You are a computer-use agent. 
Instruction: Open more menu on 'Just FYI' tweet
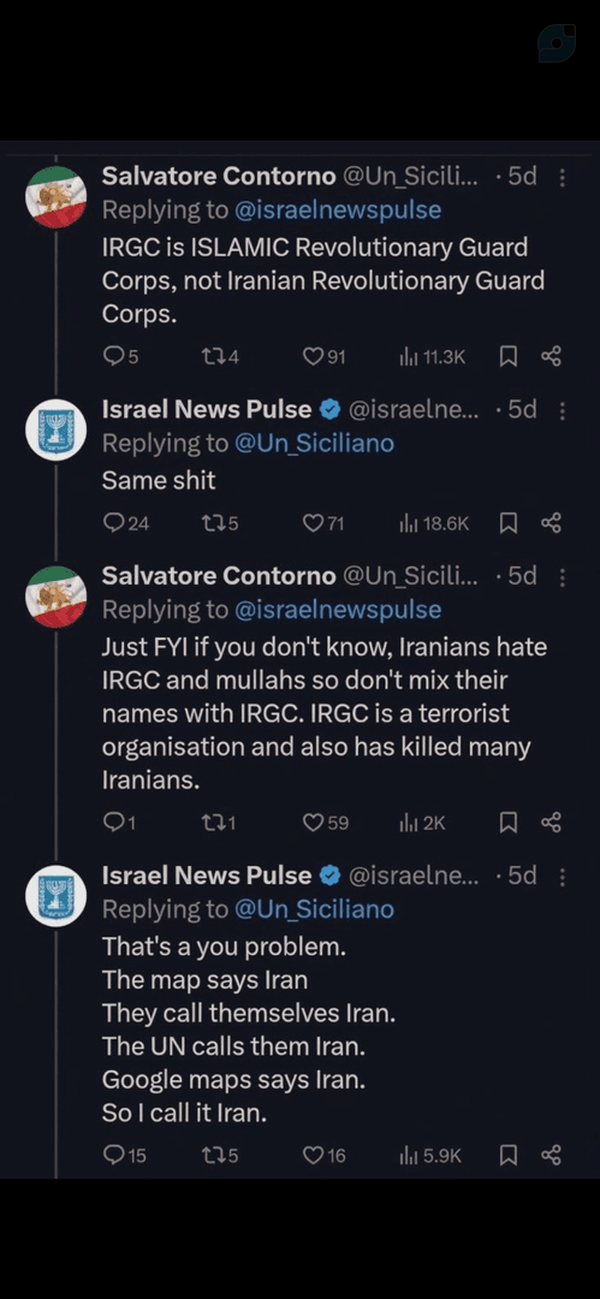562,577
